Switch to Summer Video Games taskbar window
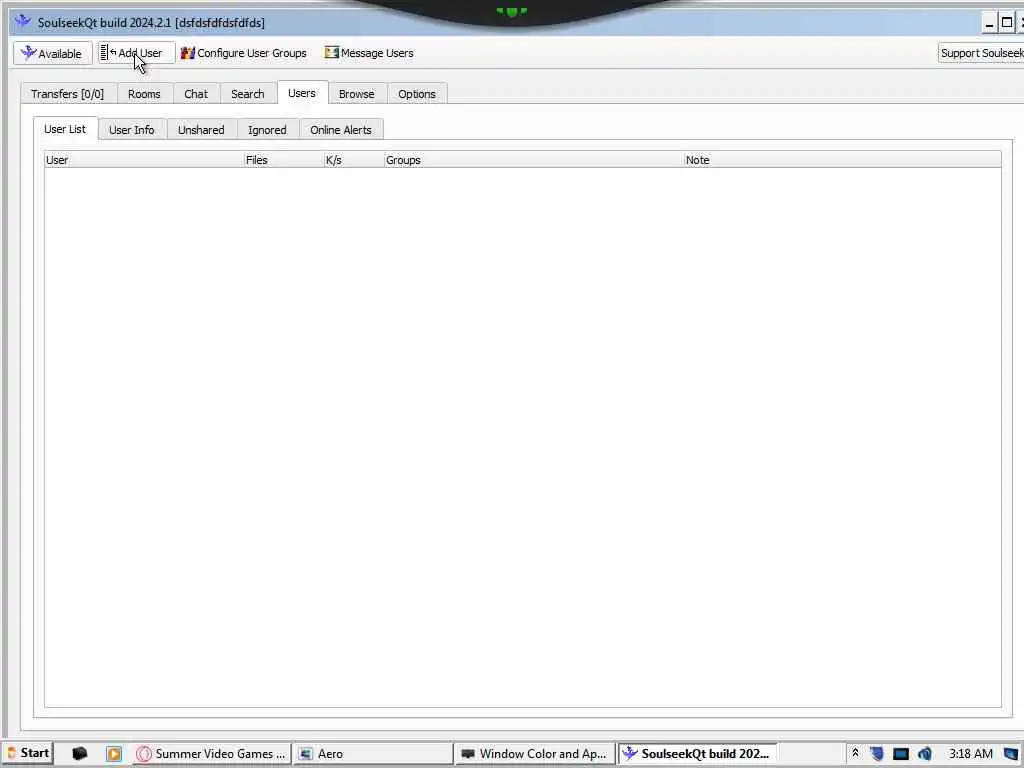1024x768 pixels. coord(210,754)
